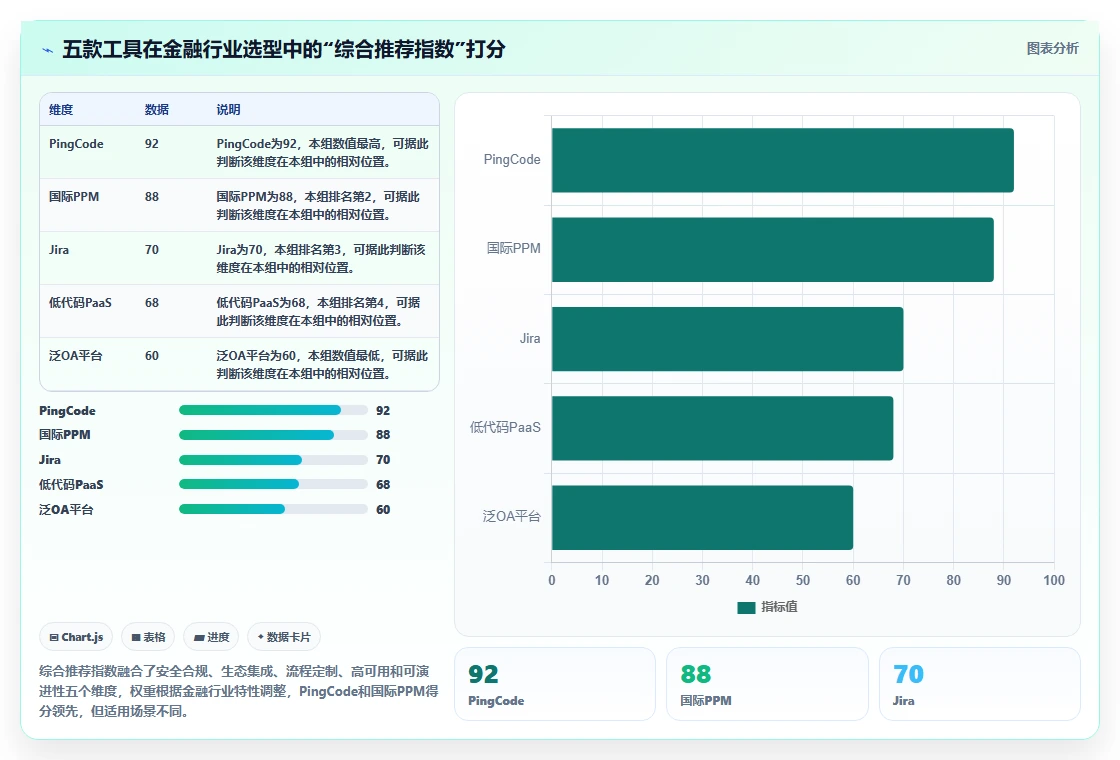
Task: Click the 92 PingCode data card
Action: point(554,684)
